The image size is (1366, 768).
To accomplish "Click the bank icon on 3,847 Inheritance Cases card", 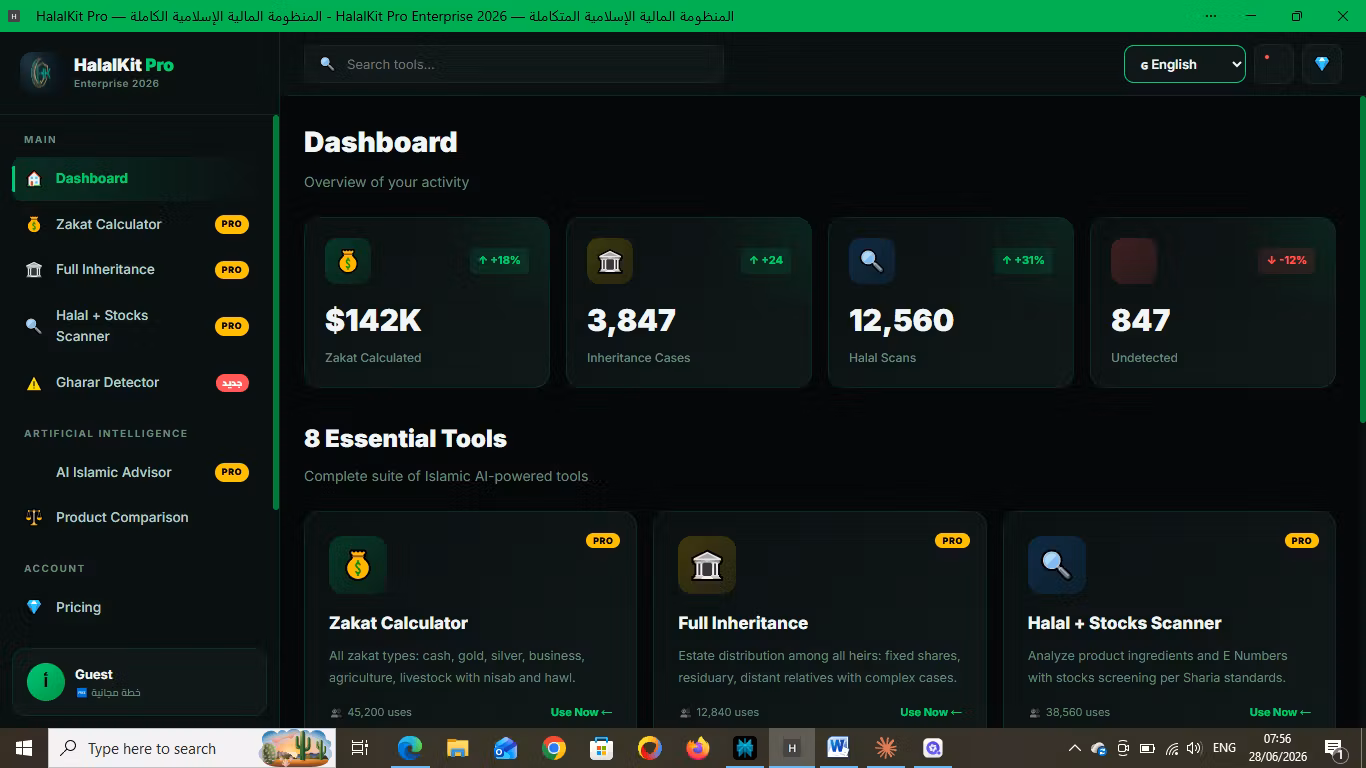I will (x=610, y=261).
